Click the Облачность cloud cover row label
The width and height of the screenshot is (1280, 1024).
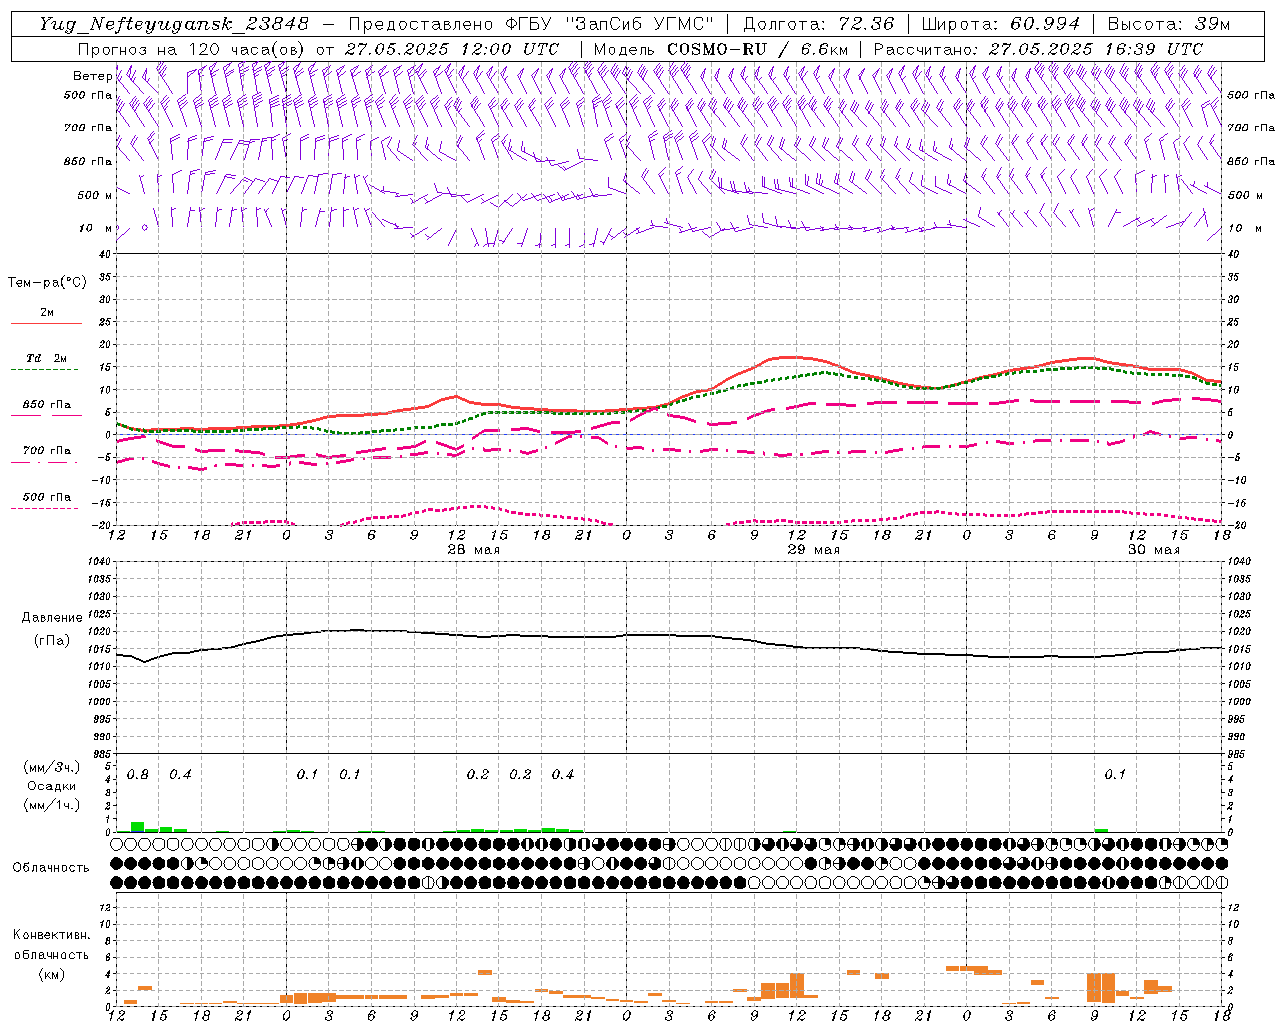(51, 868)
